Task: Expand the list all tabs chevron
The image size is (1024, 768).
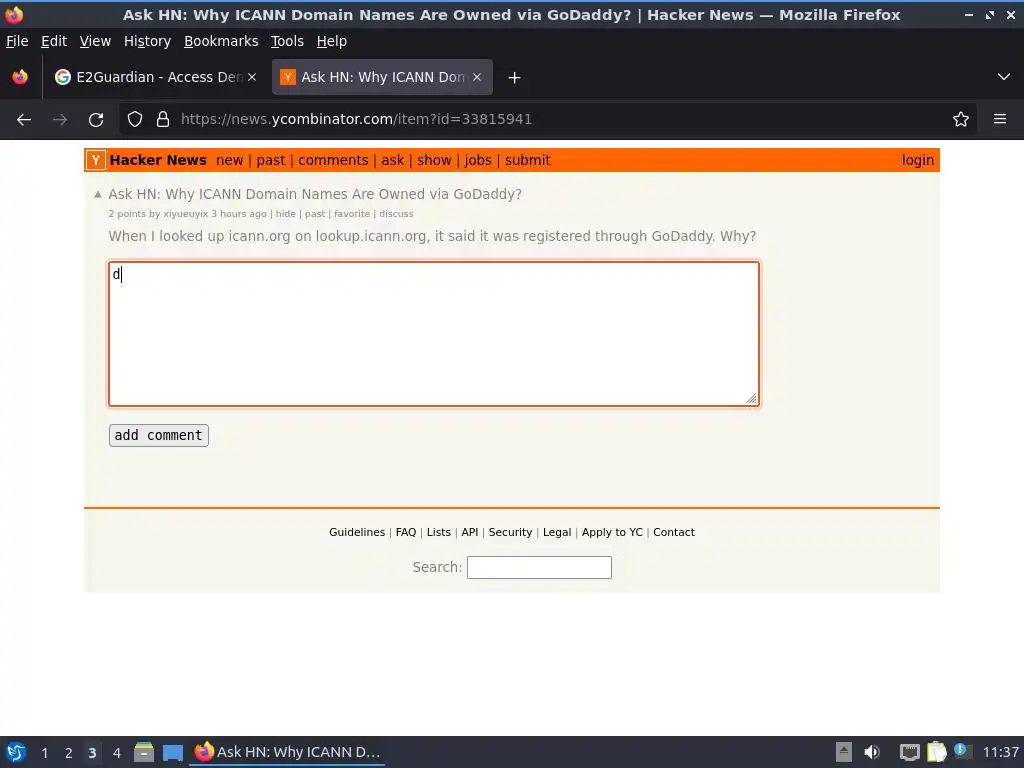Action: [x=1004, y=77]
